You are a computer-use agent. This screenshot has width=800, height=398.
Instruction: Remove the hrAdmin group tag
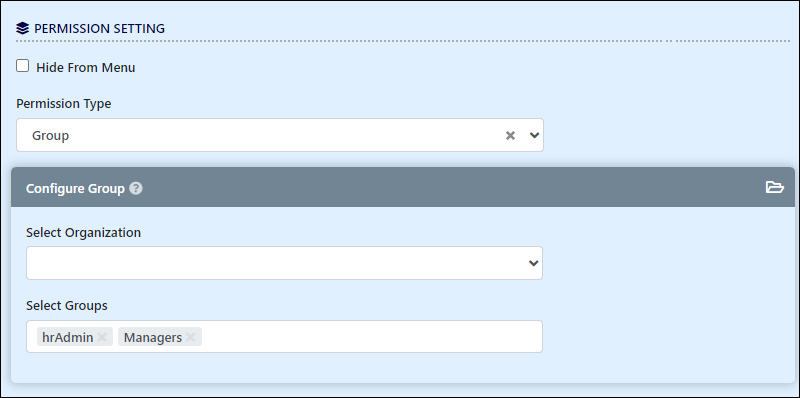point(102,337)
